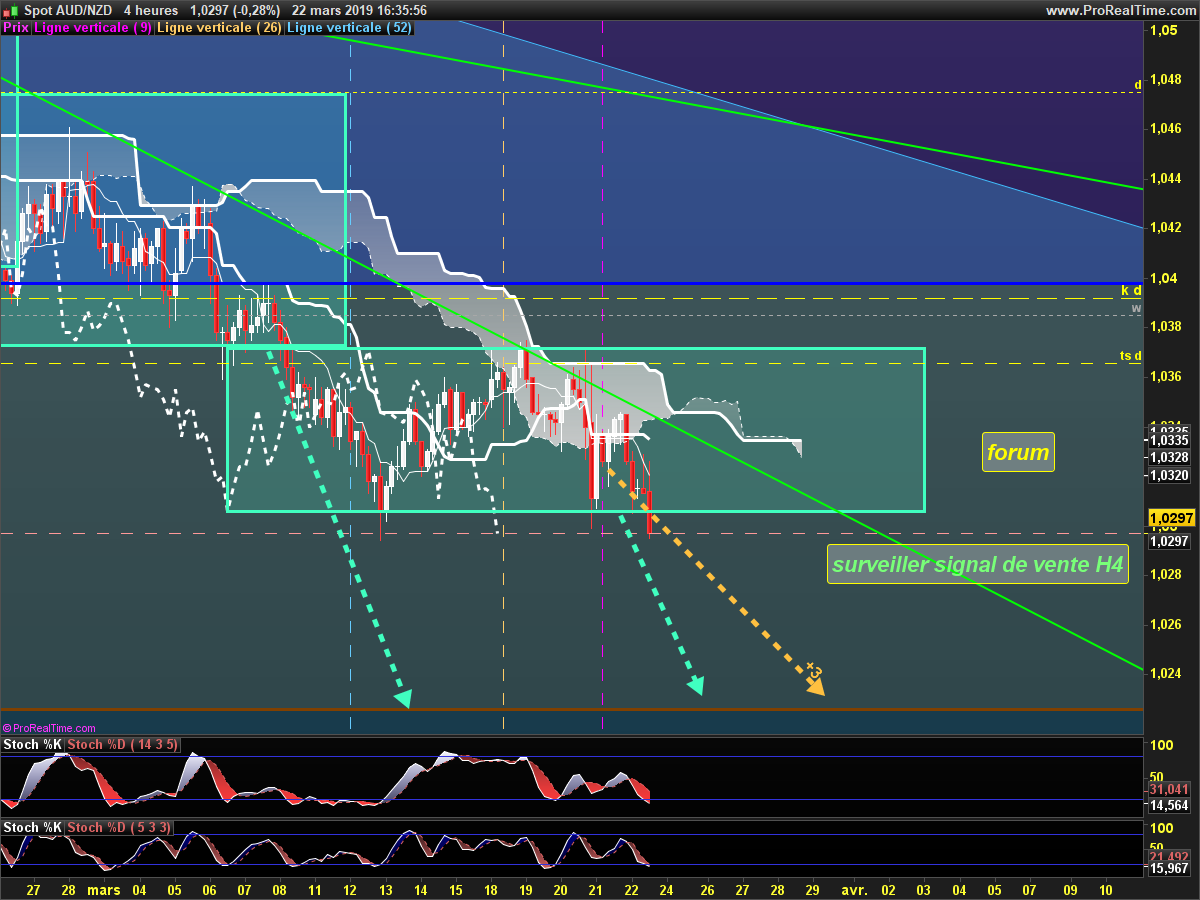
Task: Select the Ligne verticale (52) label
Action: pos(349,28)
